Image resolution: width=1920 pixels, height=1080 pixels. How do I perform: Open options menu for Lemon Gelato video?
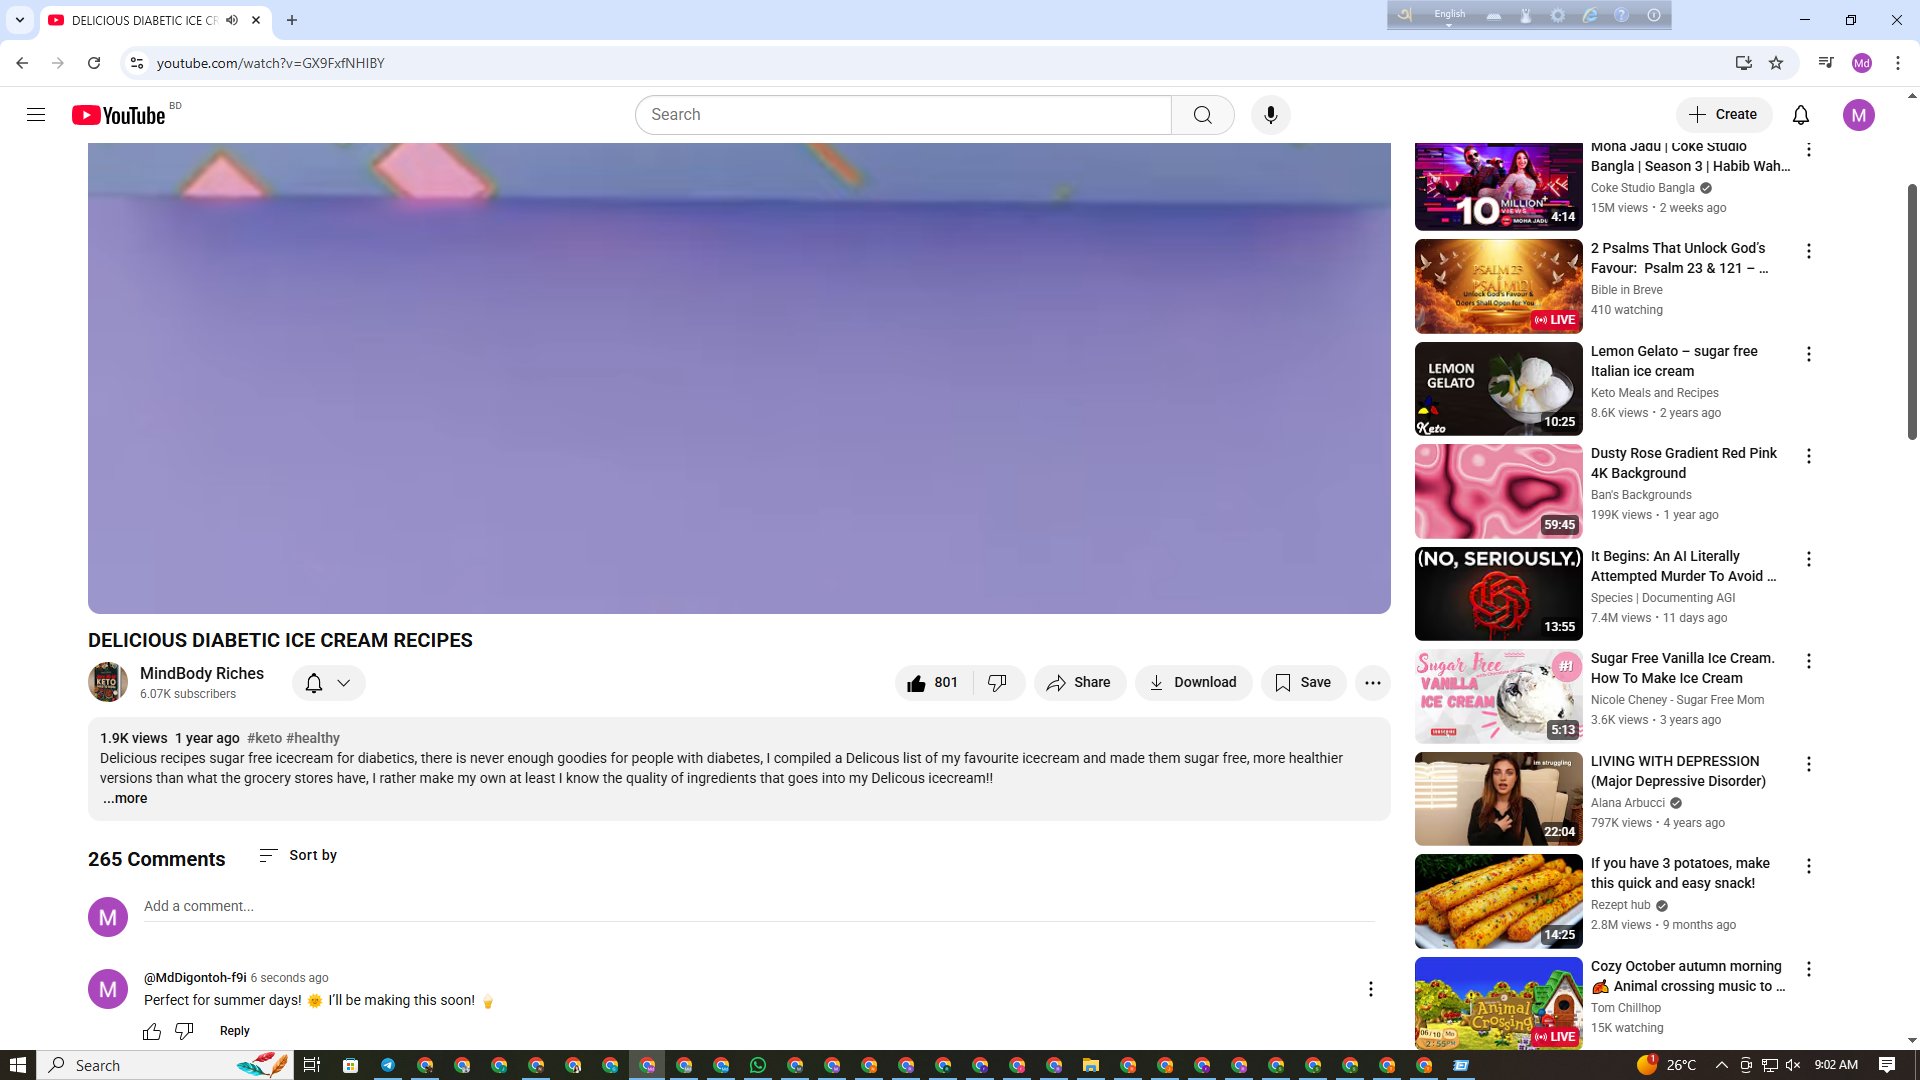coord(1808,354)
